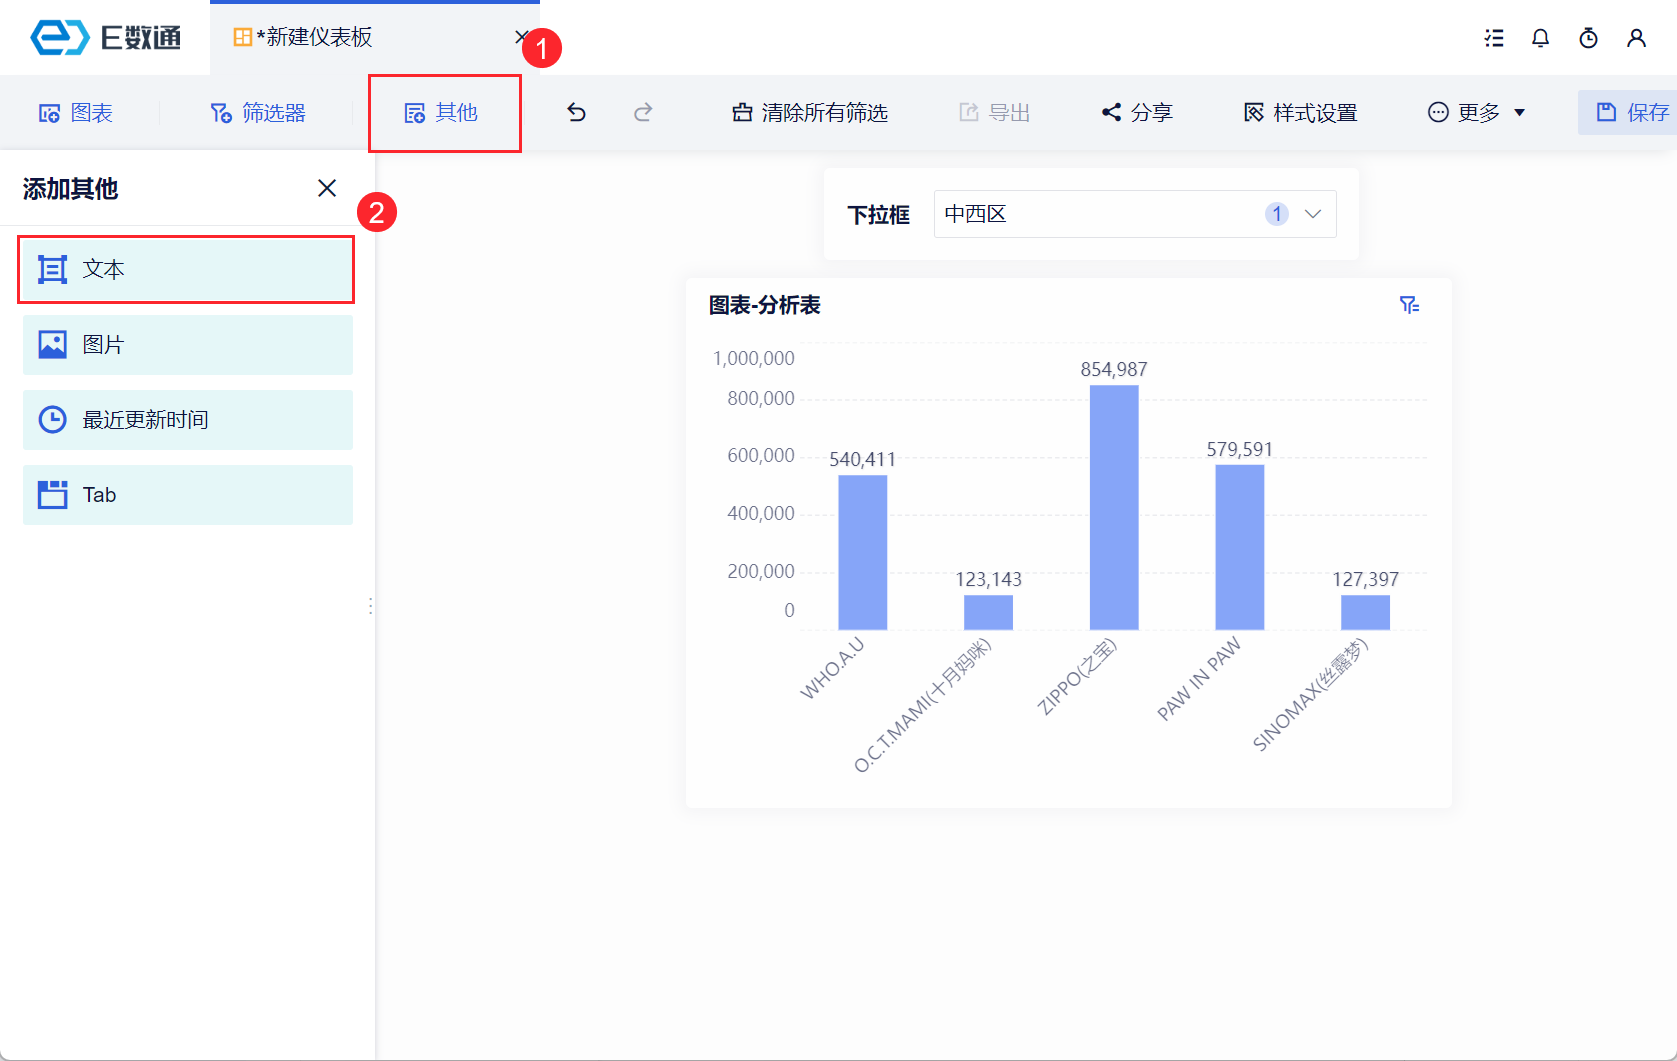
Task: Click the E数通 logo
Action: coord(105,38)
